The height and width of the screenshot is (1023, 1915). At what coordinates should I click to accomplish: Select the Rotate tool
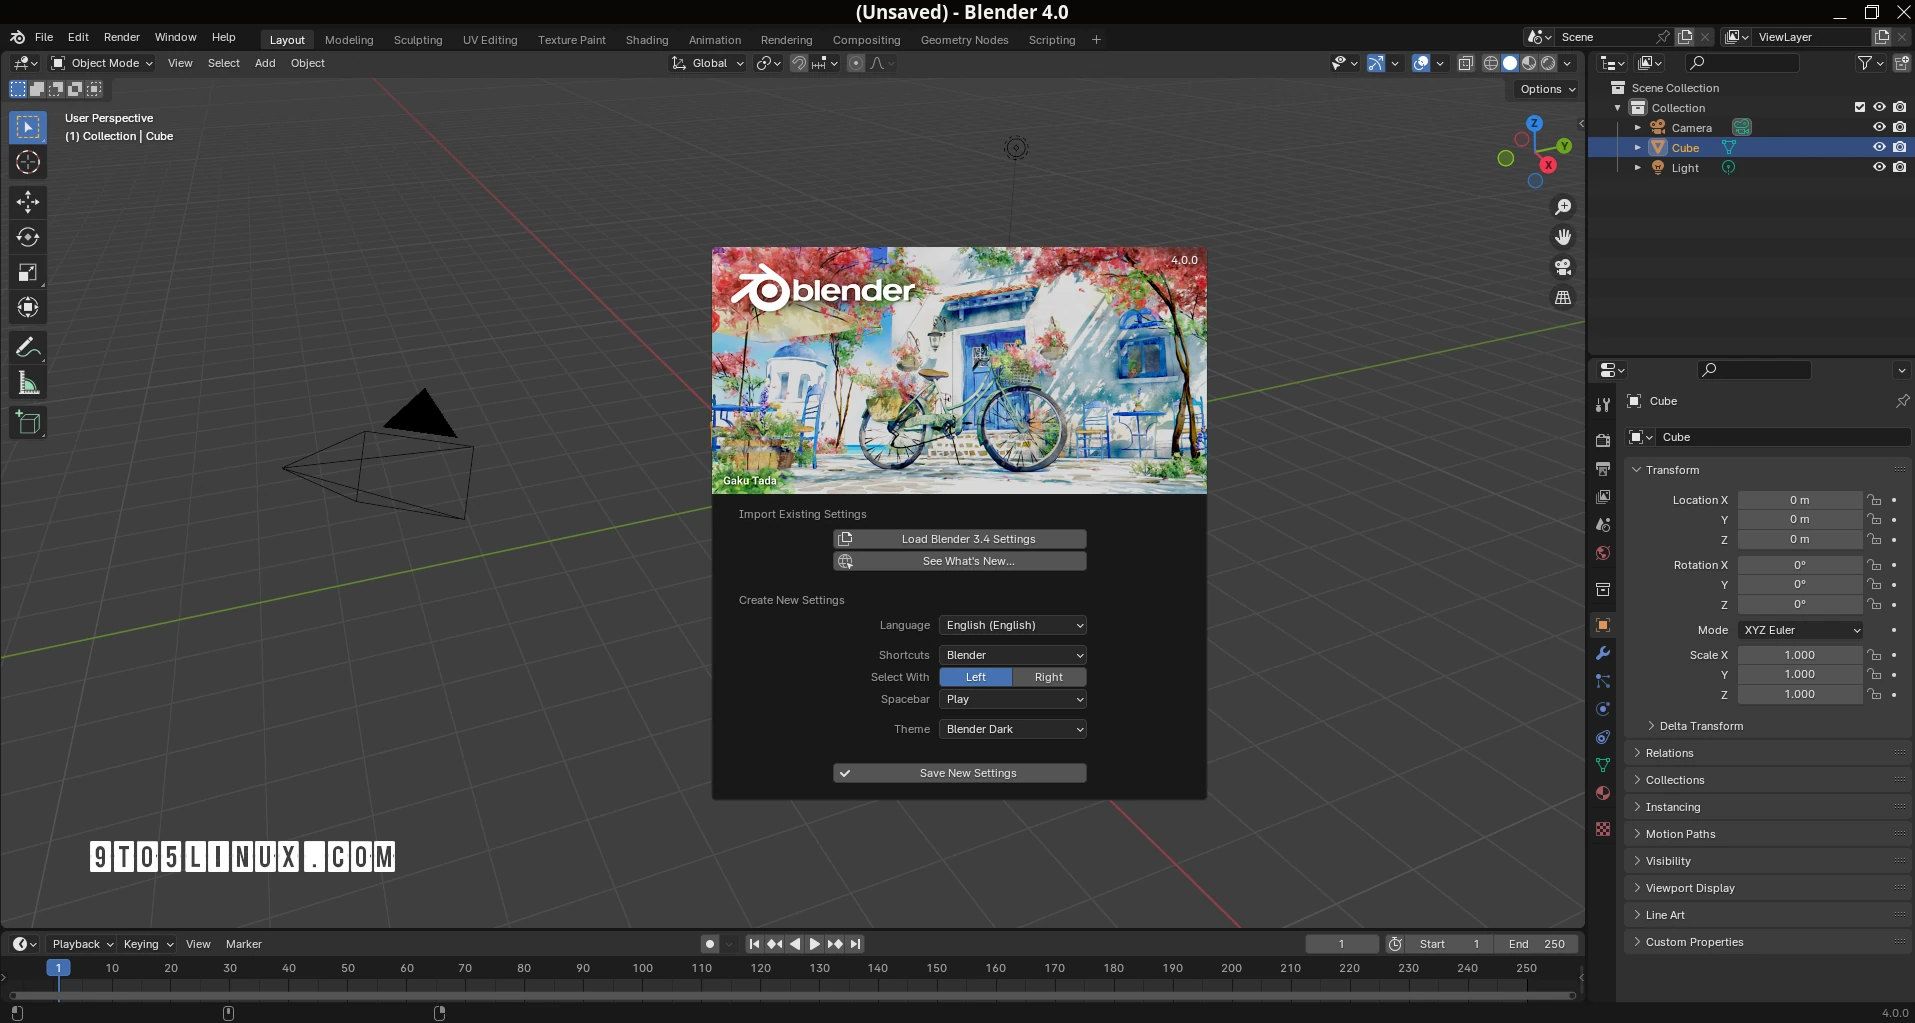[28, 237]
